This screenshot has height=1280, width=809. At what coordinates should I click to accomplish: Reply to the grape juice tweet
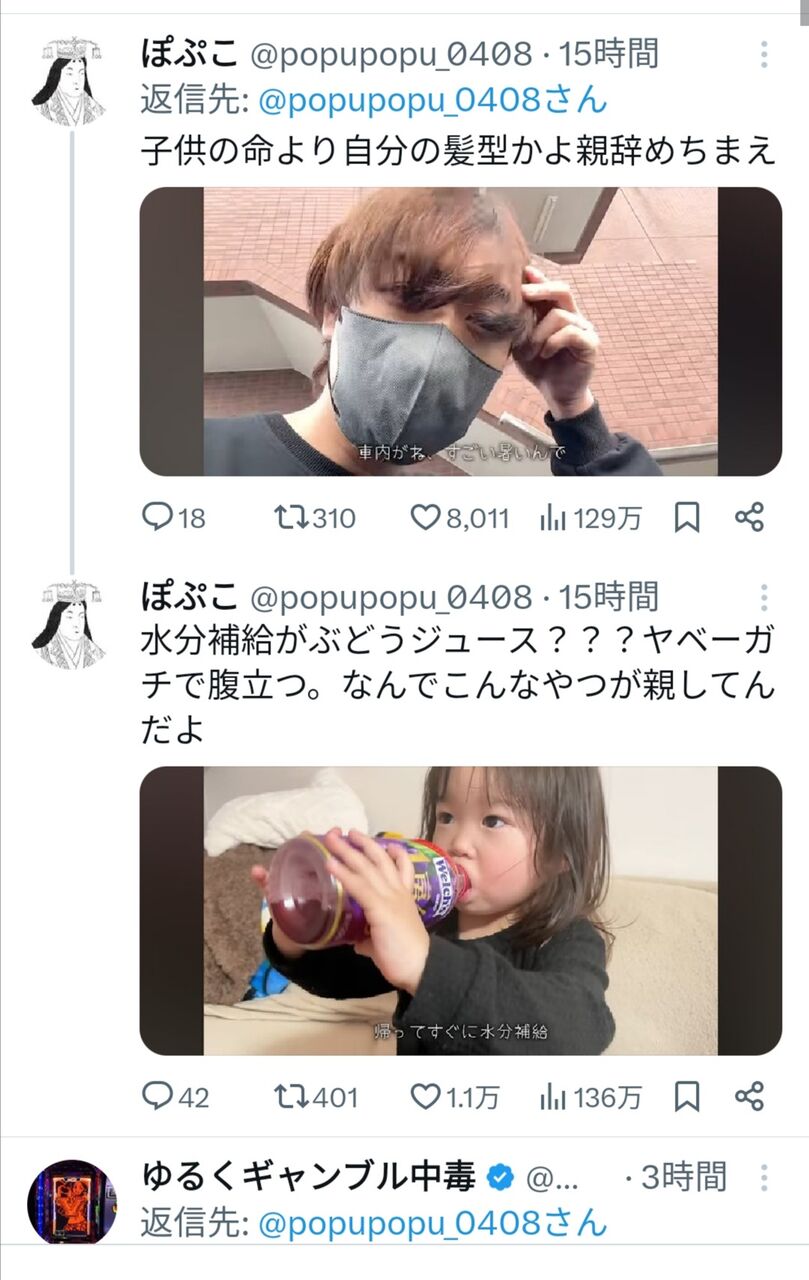click(158, 1097)
